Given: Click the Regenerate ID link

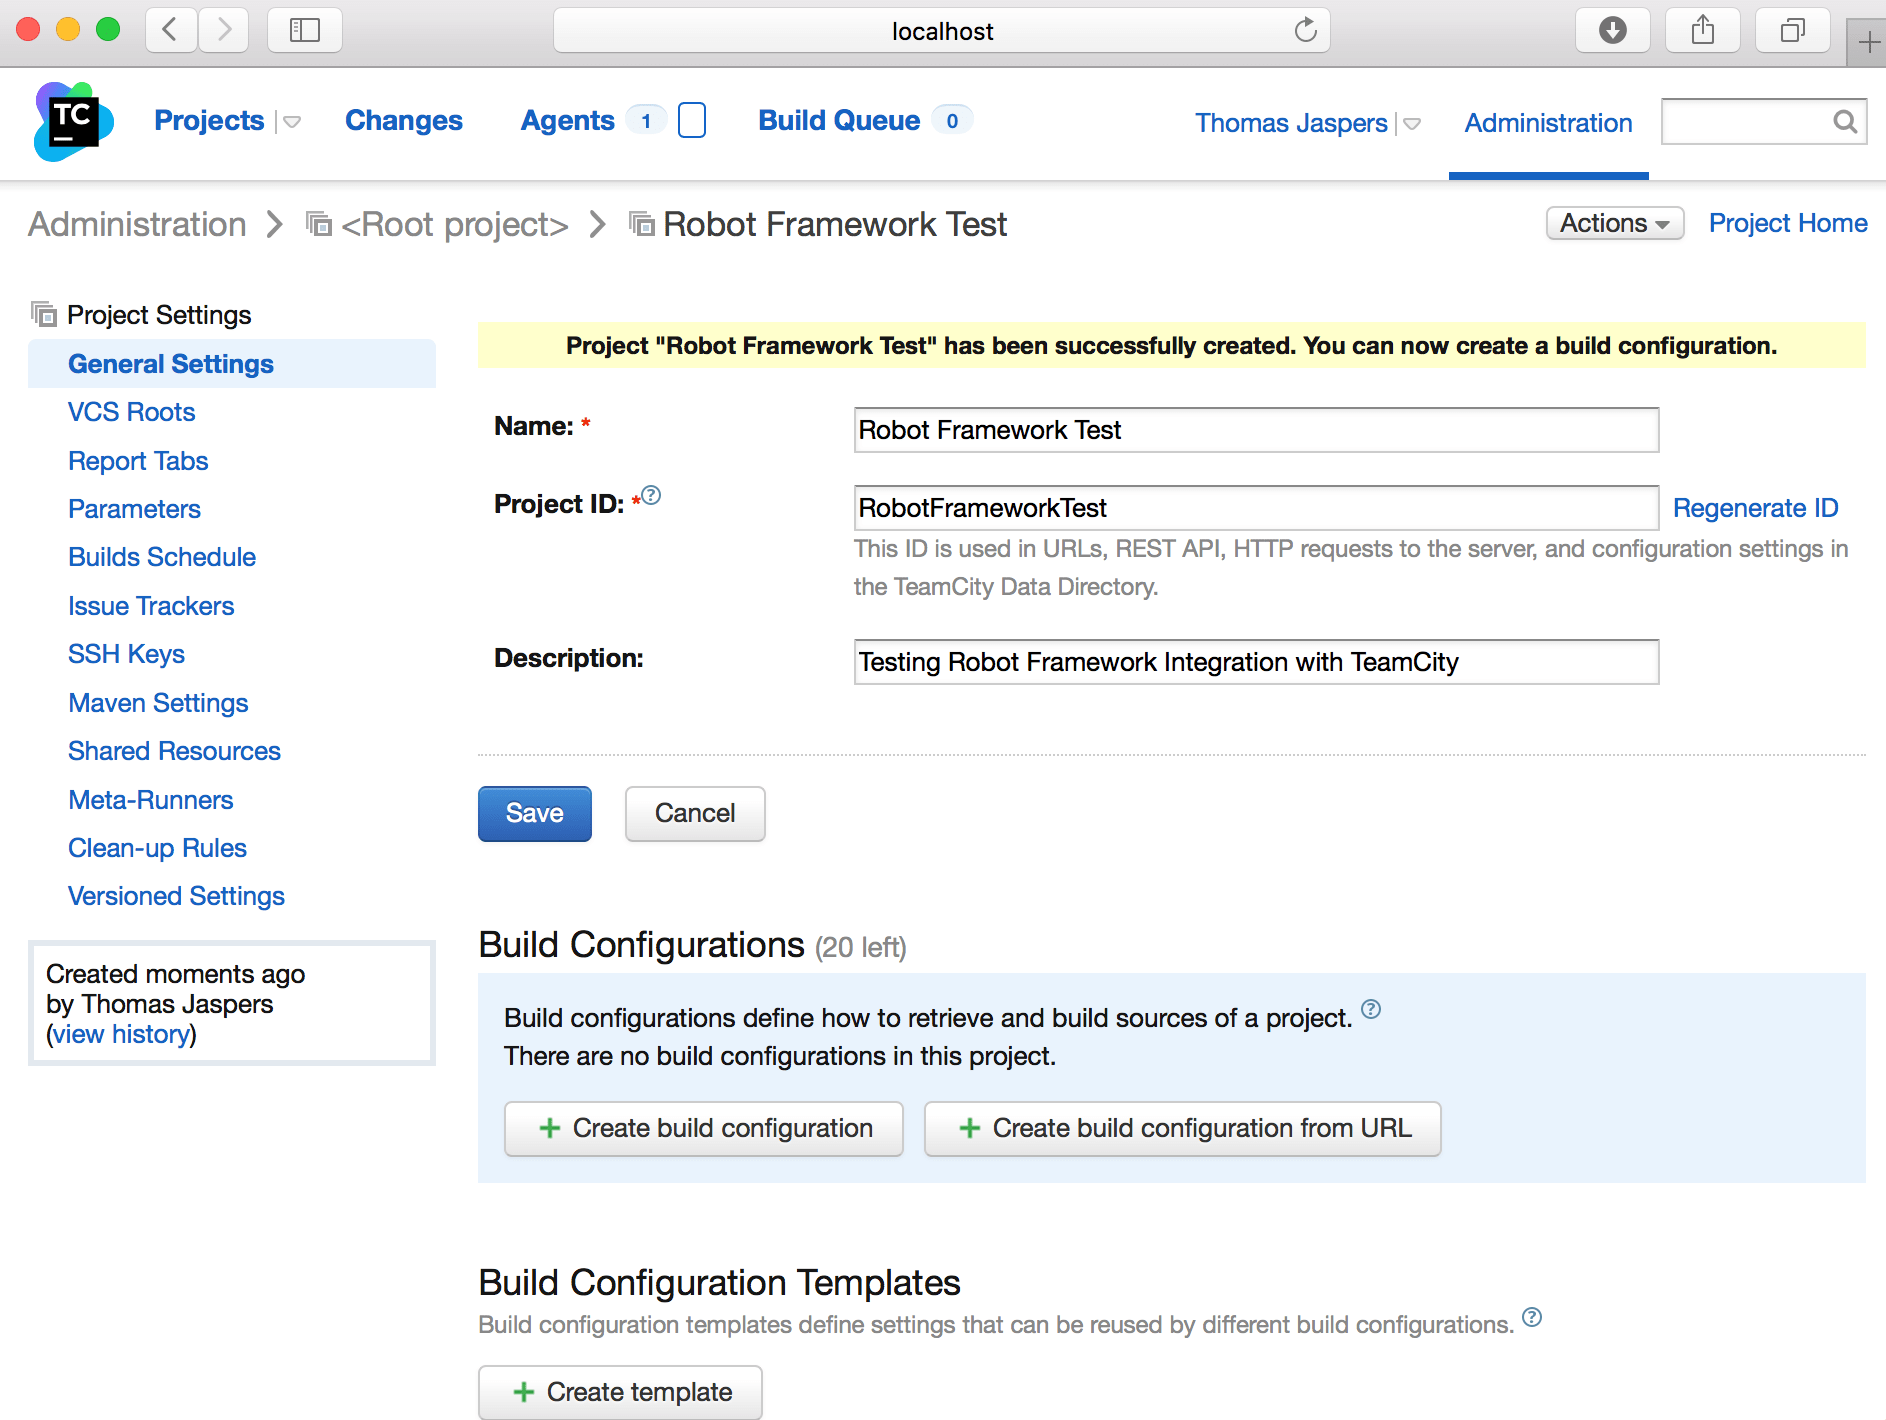Looking at the screenshot, I should pyautogui.click(x=1755, y=508).
